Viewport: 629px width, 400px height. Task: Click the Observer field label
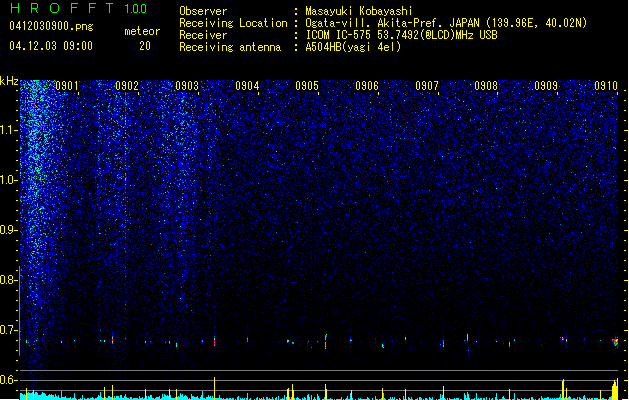203,11
